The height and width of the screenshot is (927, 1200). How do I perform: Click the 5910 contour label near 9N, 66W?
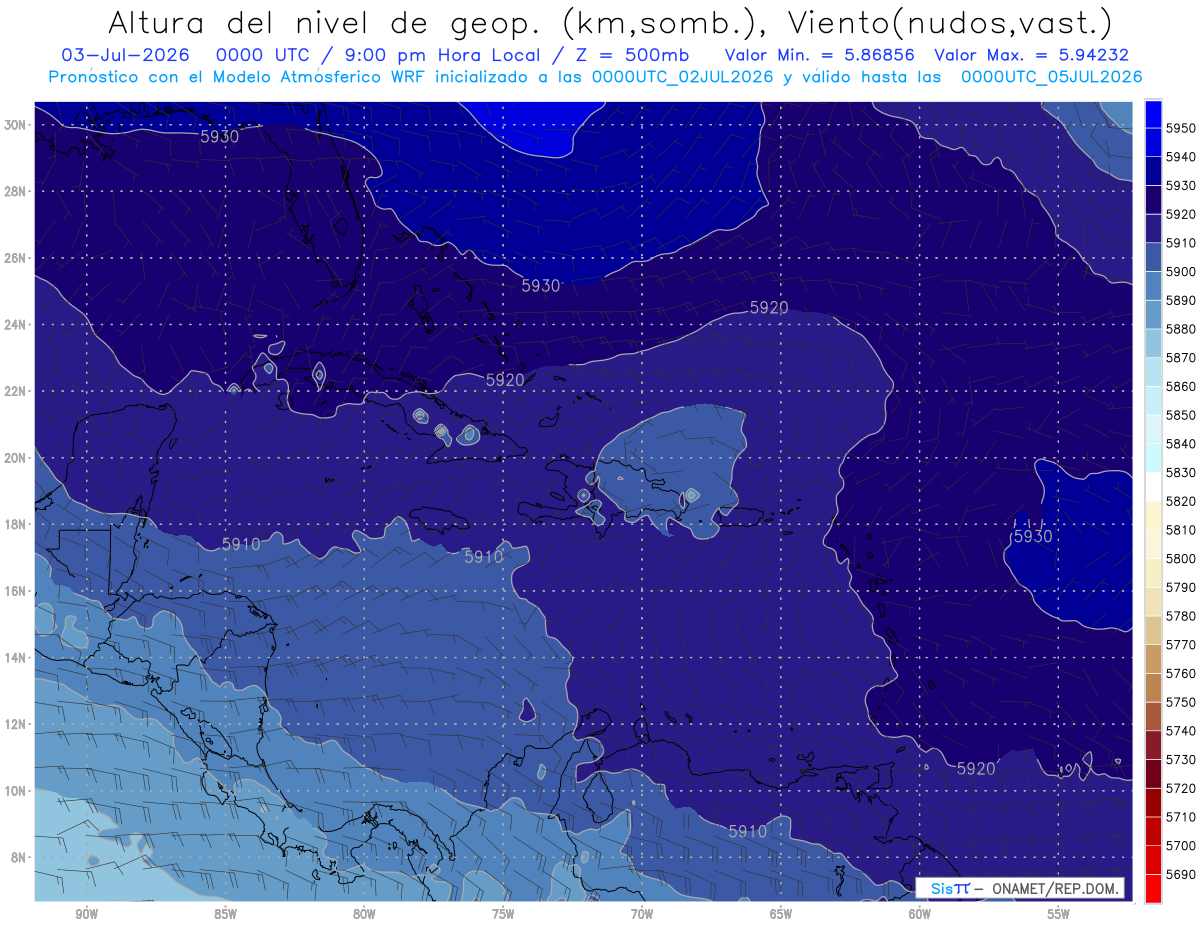click(x=748, y=831)
